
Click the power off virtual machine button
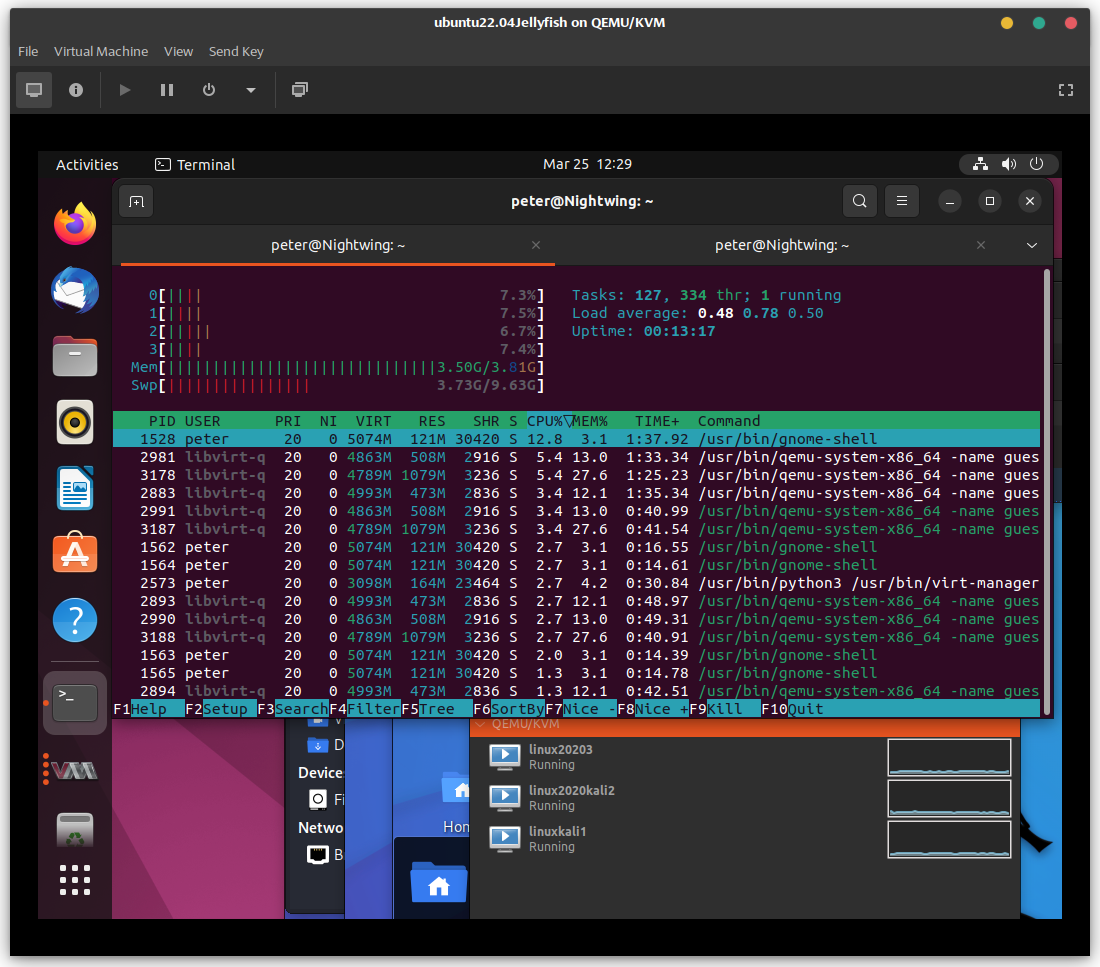pos(209,90)
